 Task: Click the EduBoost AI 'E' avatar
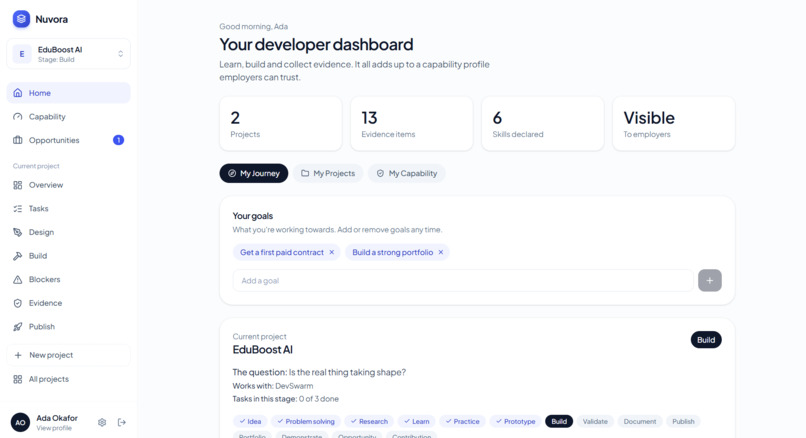(22, 53)
